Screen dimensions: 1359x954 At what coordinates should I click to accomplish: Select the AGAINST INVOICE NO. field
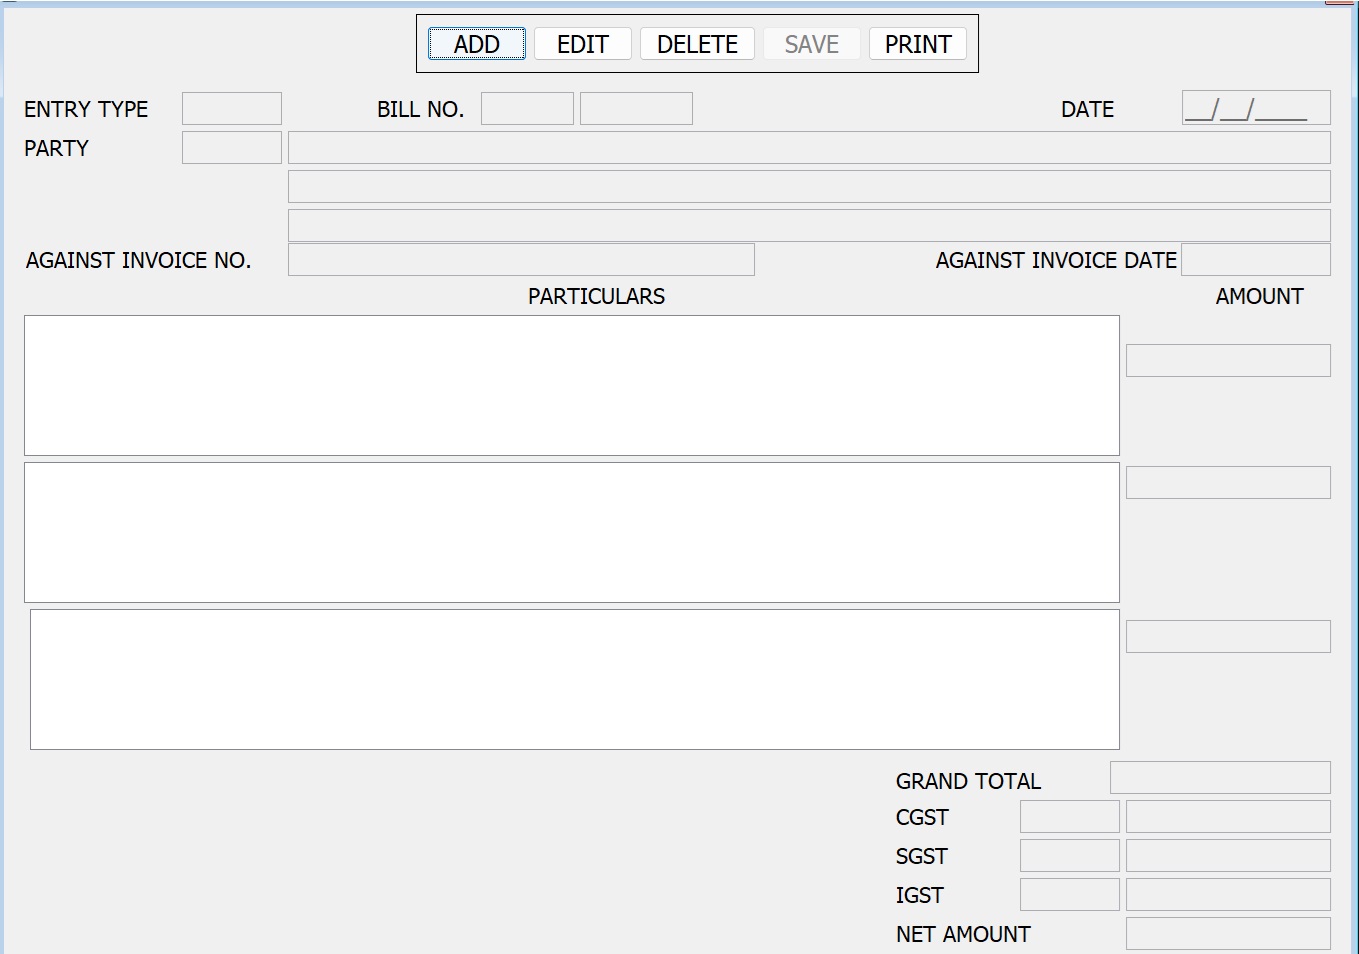(521, 260)
